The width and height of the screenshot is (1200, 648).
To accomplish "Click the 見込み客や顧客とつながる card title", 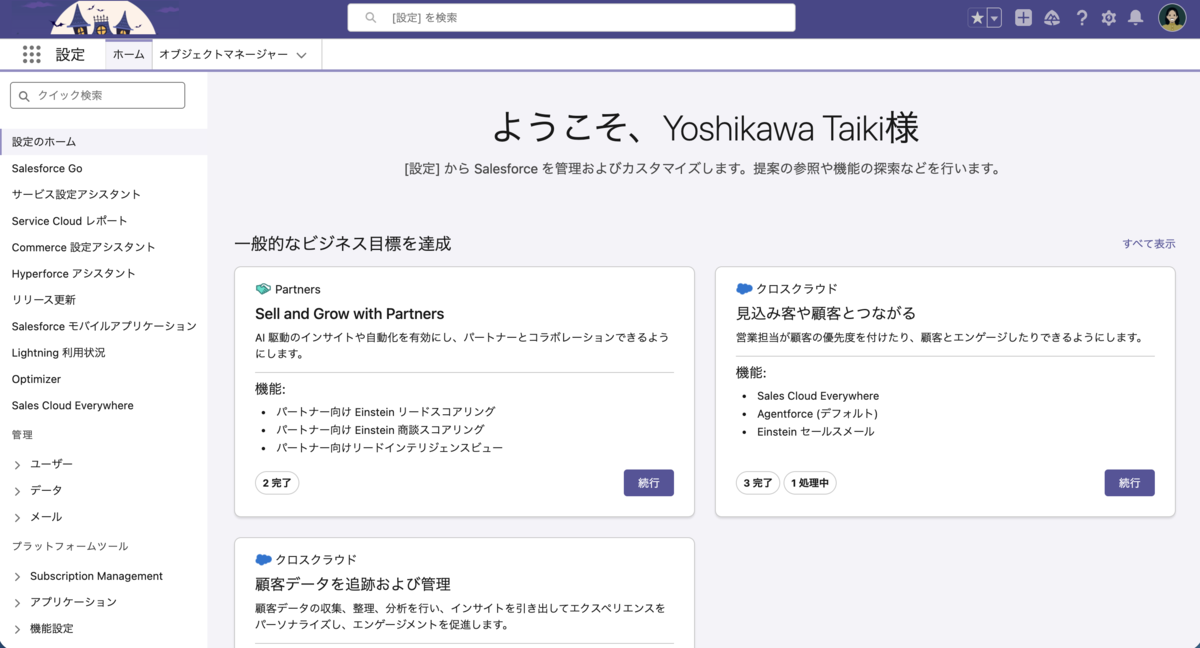I will tap(826, 313).
